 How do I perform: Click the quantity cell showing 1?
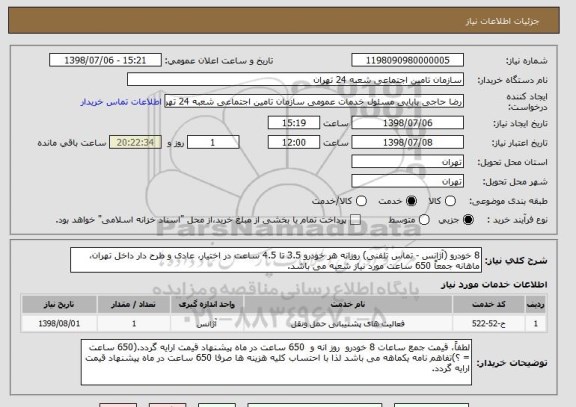(133, 324)
